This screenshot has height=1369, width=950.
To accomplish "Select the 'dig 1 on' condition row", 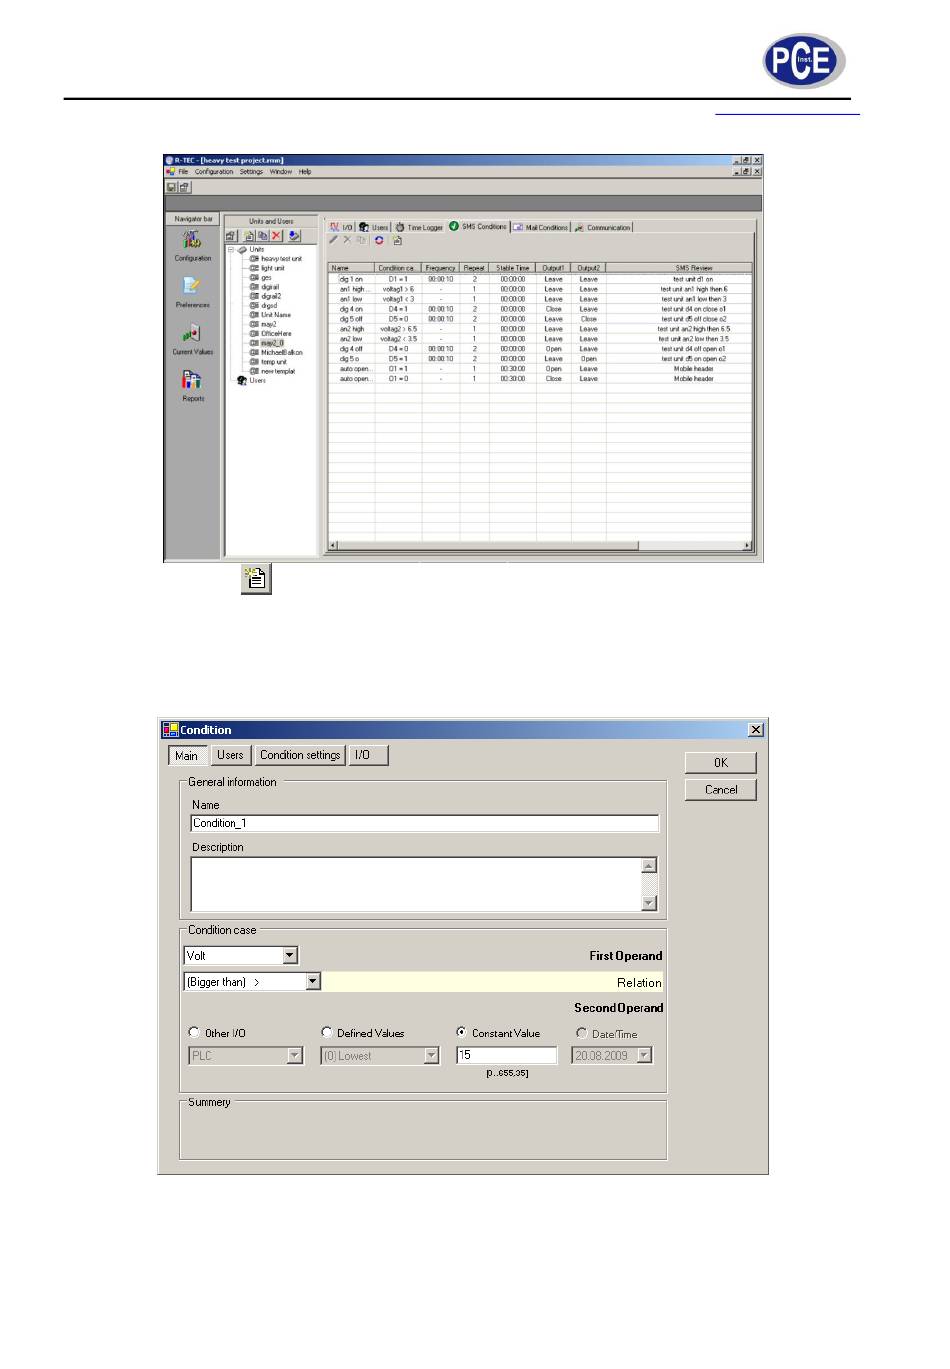I will point(540,279).
